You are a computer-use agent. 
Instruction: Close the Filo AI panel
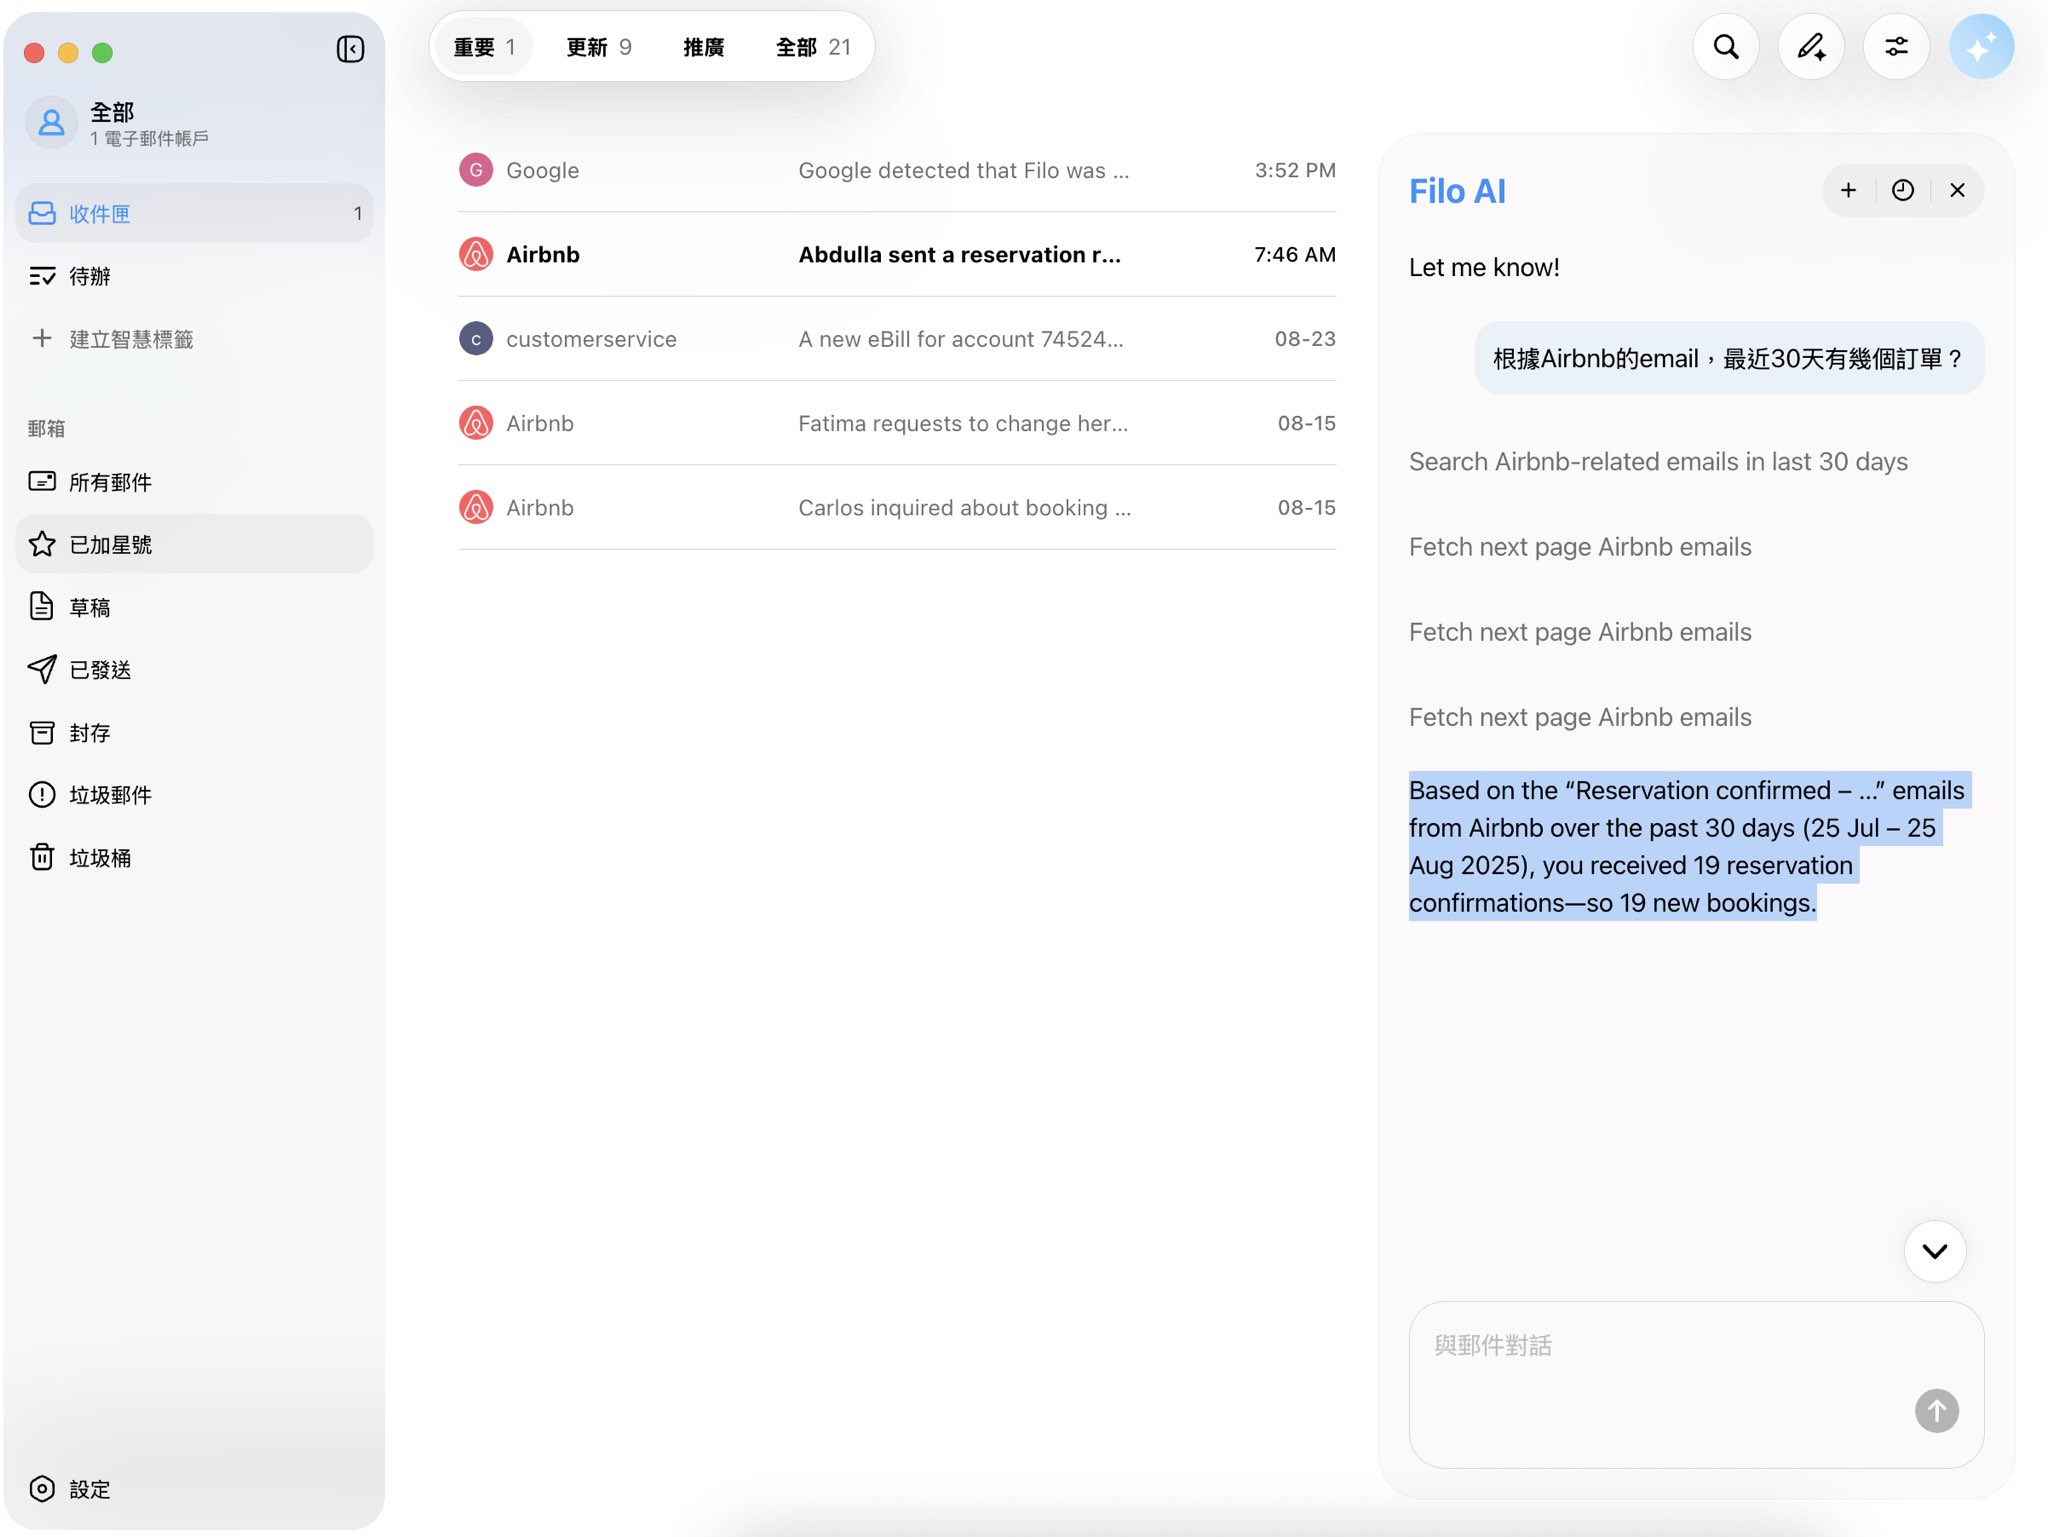point(1957,190)
